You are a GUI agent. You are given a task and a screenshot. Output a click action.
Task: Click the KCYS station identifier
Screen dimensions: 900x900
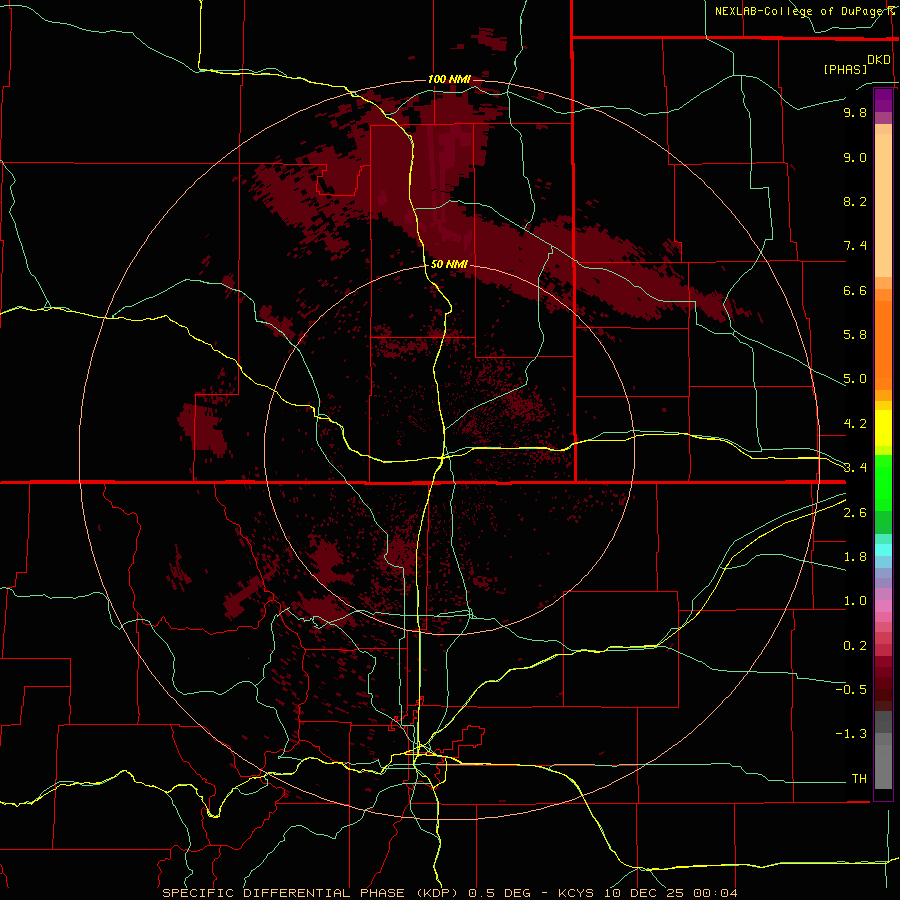[x=577, y=893]
